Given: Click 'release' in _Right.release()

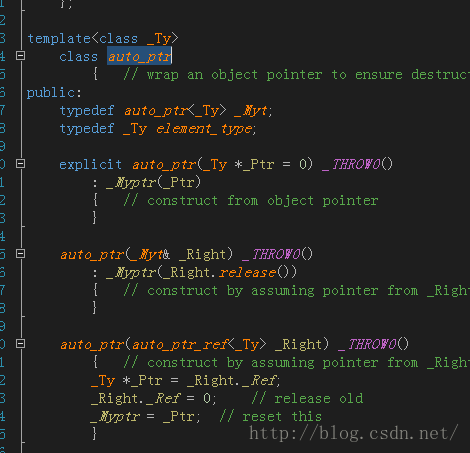Looking at the screenshot, I should tap(248, 273).
